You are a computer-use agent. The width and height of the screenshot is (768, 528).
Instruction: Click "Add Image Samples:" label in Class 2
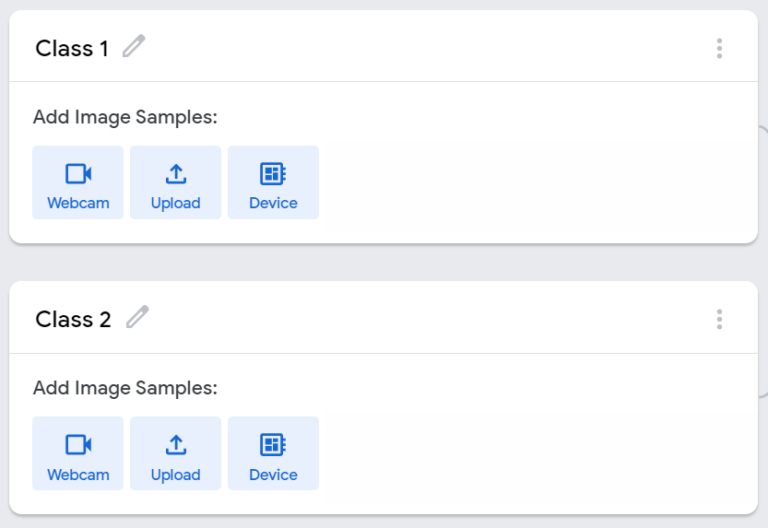125,388
